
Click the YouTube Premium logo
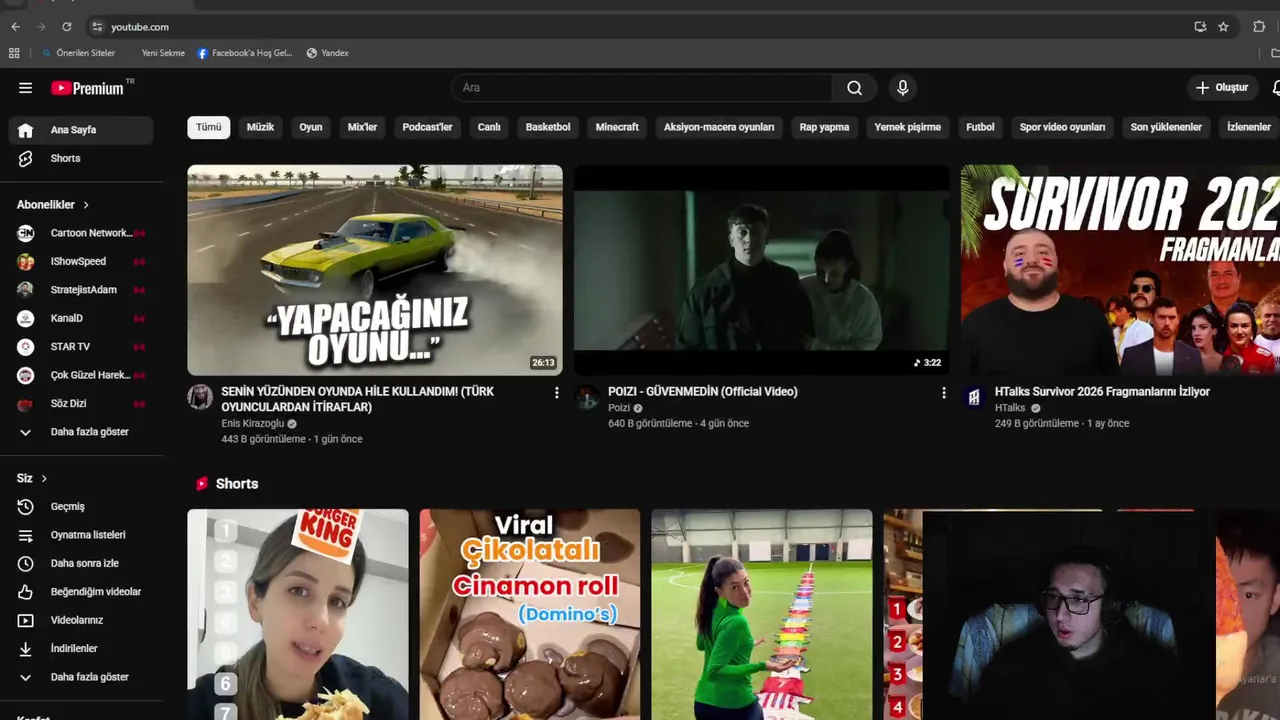90,88
